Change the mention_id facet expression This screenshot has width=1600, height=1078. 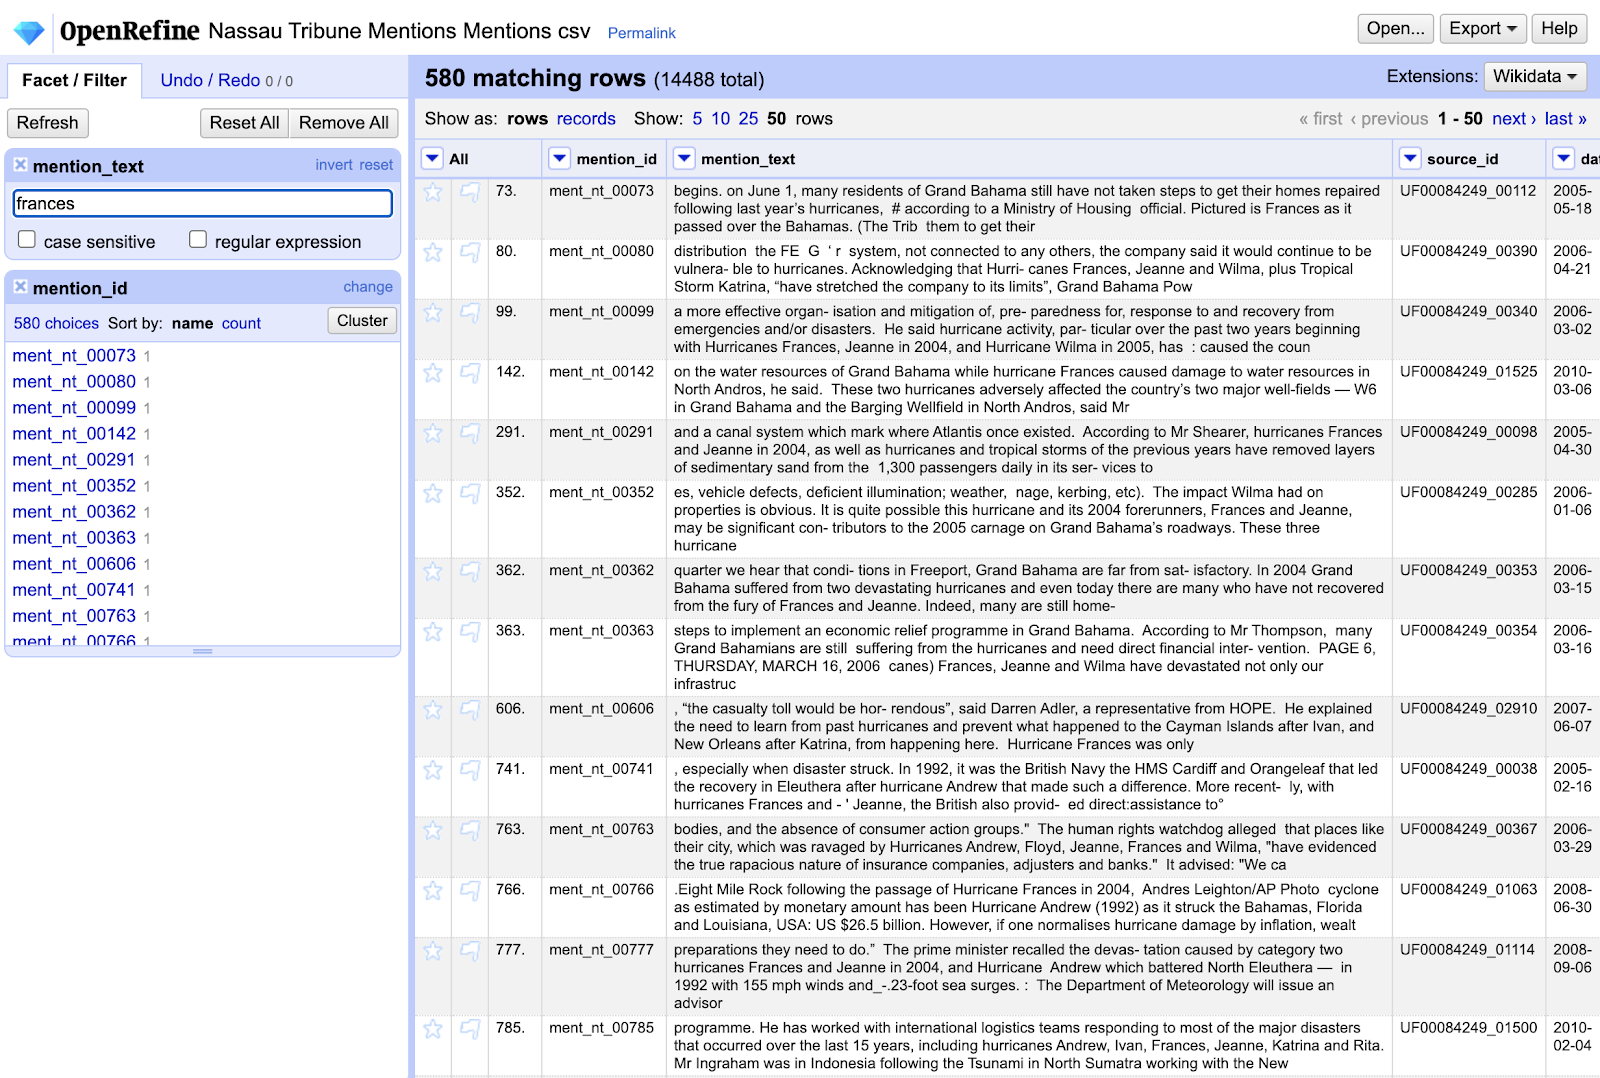pos(368,287)
